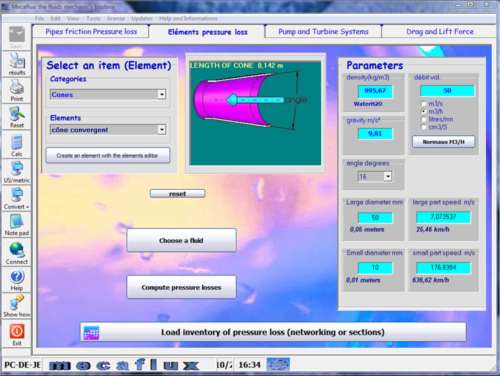This screenshot has width=500, height=376.
Task: Click the débit vol field showing 50
Action: point(447,91)
